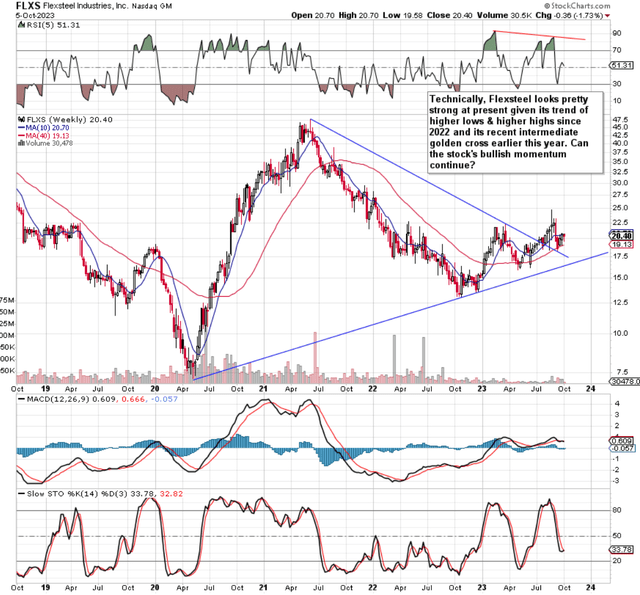640x595 pixels.
Task: Click the small chart icon before RSI(5)
Action: [22, 25]
